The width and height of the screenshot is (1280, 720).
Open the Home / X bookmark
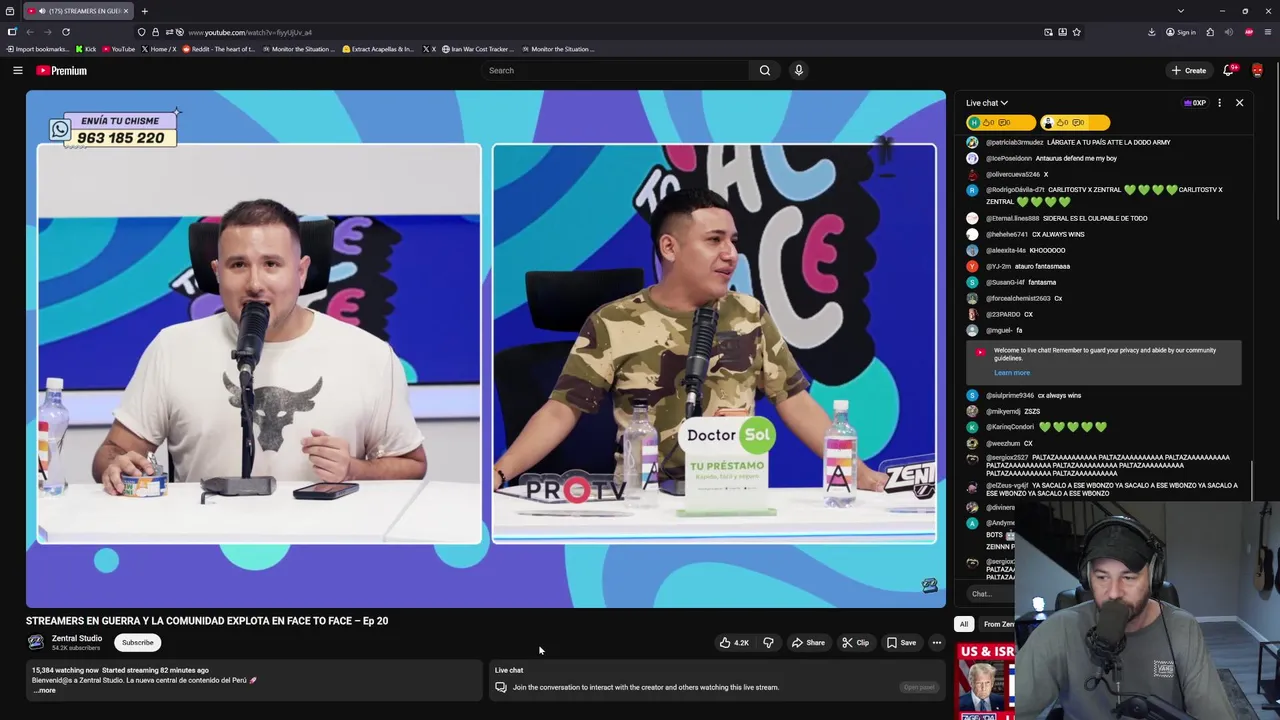tap(159, 49)
